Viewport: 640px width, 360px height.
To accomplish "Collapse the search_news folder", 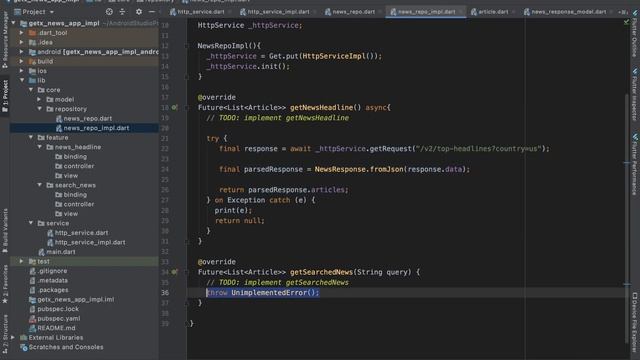I will coord(39,185).
